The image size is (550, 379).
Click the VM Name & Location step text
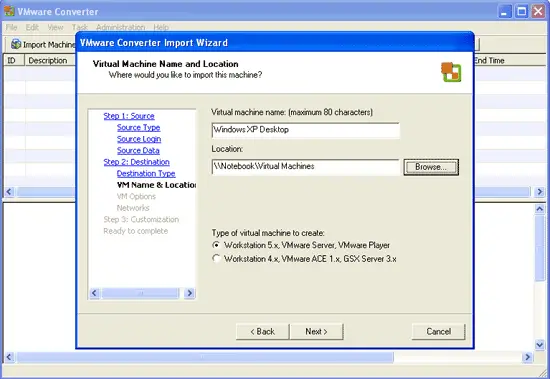pos(156,185)
